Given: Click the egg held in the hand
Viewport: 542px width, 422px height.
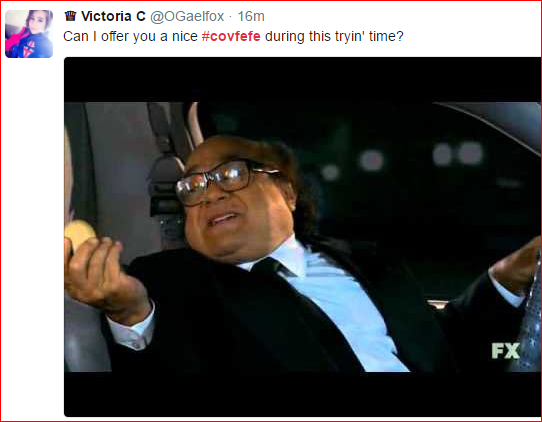Looking at the screenshot, I should (x=79, y=233).
